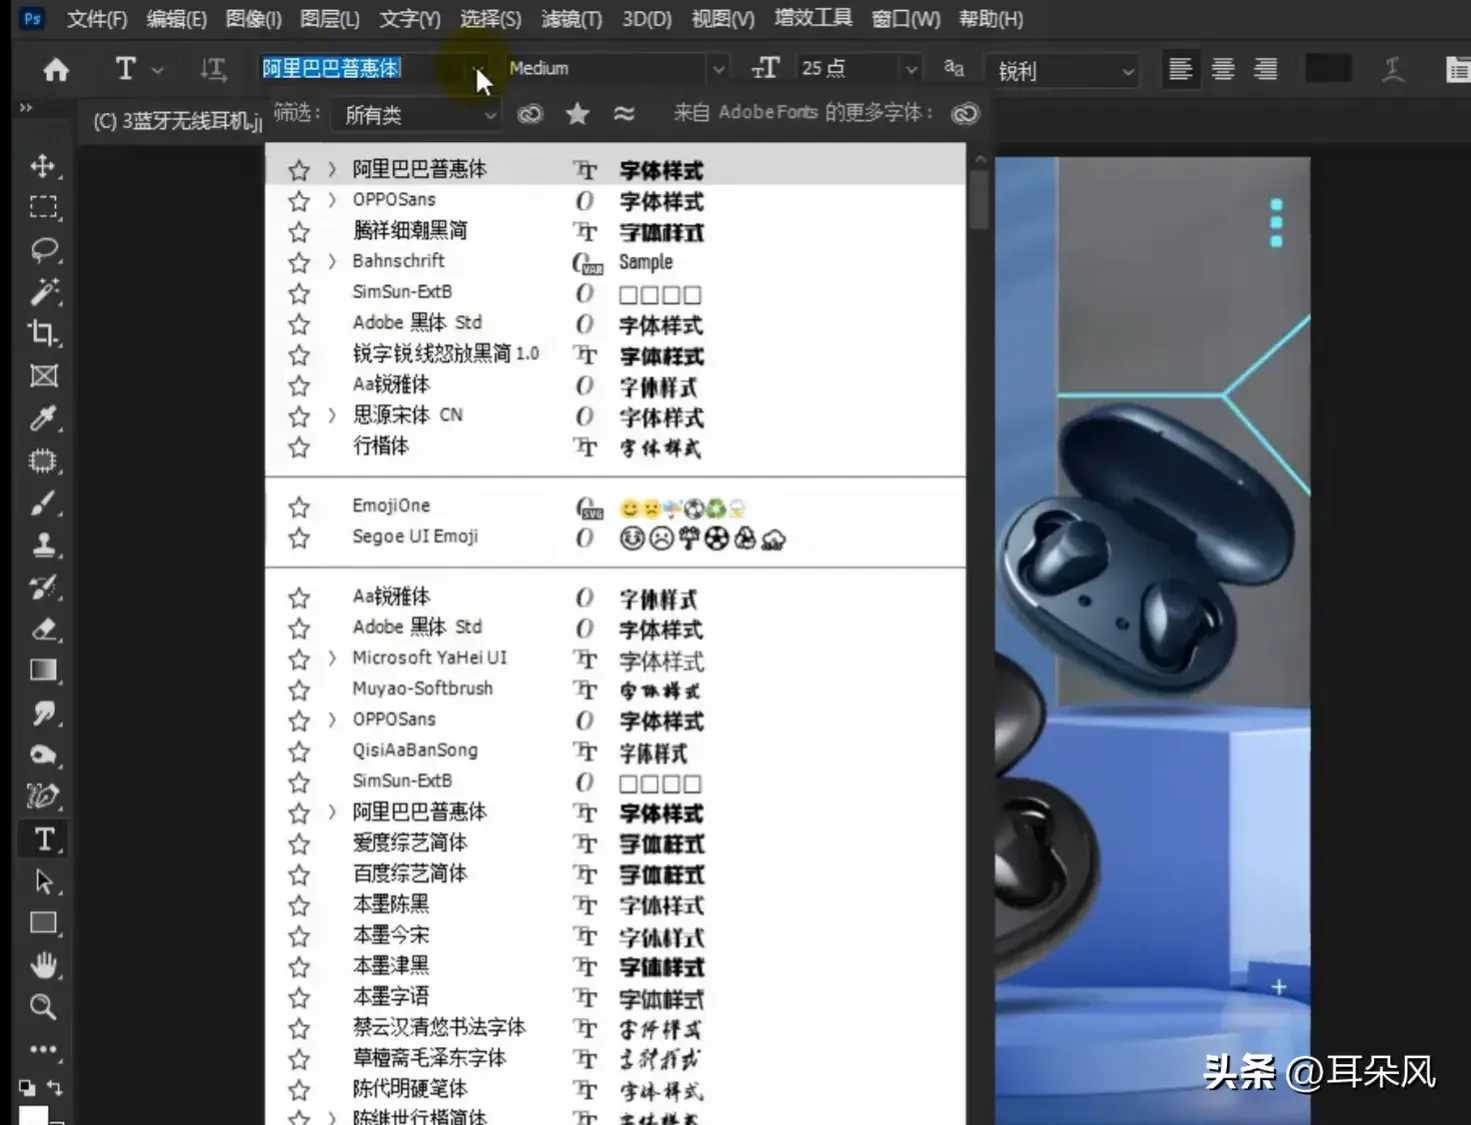This screenshot has height=1125, width=1471.
Task: Open the 窗口(W) menu
Action: point(906,19)
